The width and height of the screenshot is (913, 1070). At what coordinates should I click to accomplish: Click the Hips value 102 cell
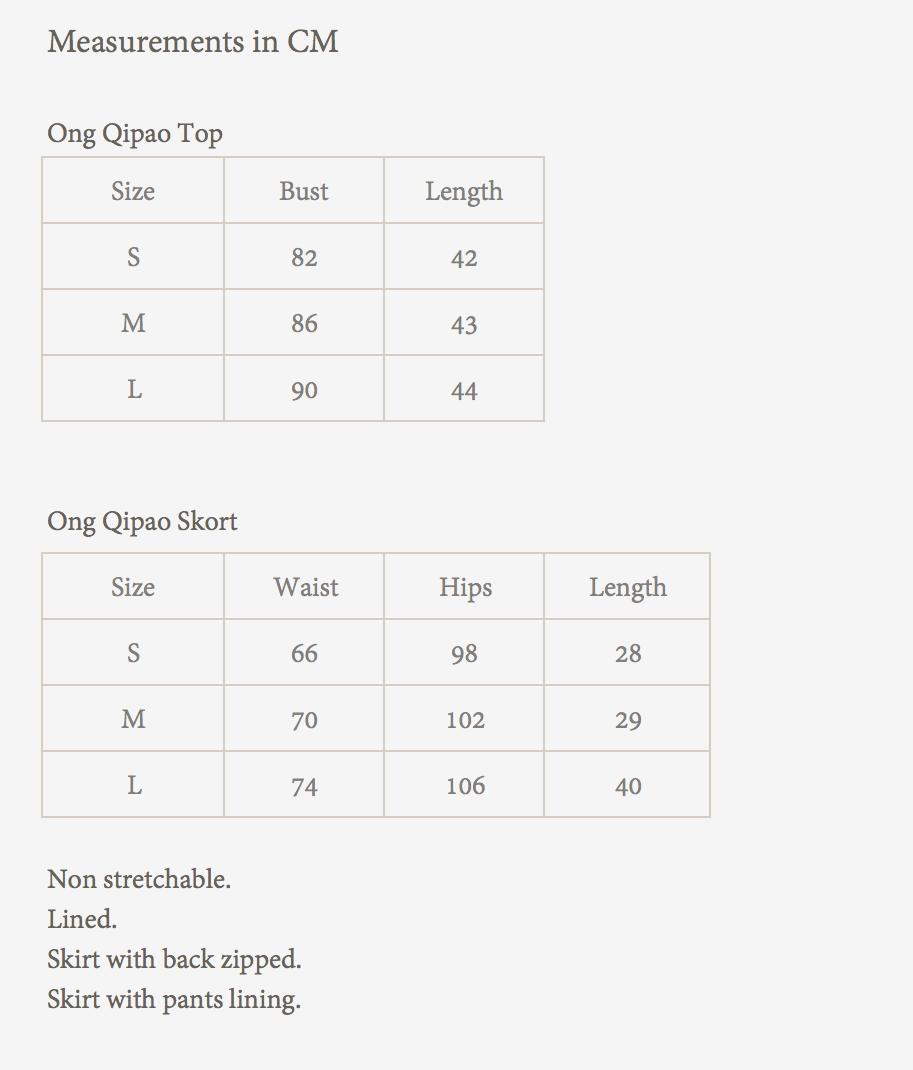[465, 720]
